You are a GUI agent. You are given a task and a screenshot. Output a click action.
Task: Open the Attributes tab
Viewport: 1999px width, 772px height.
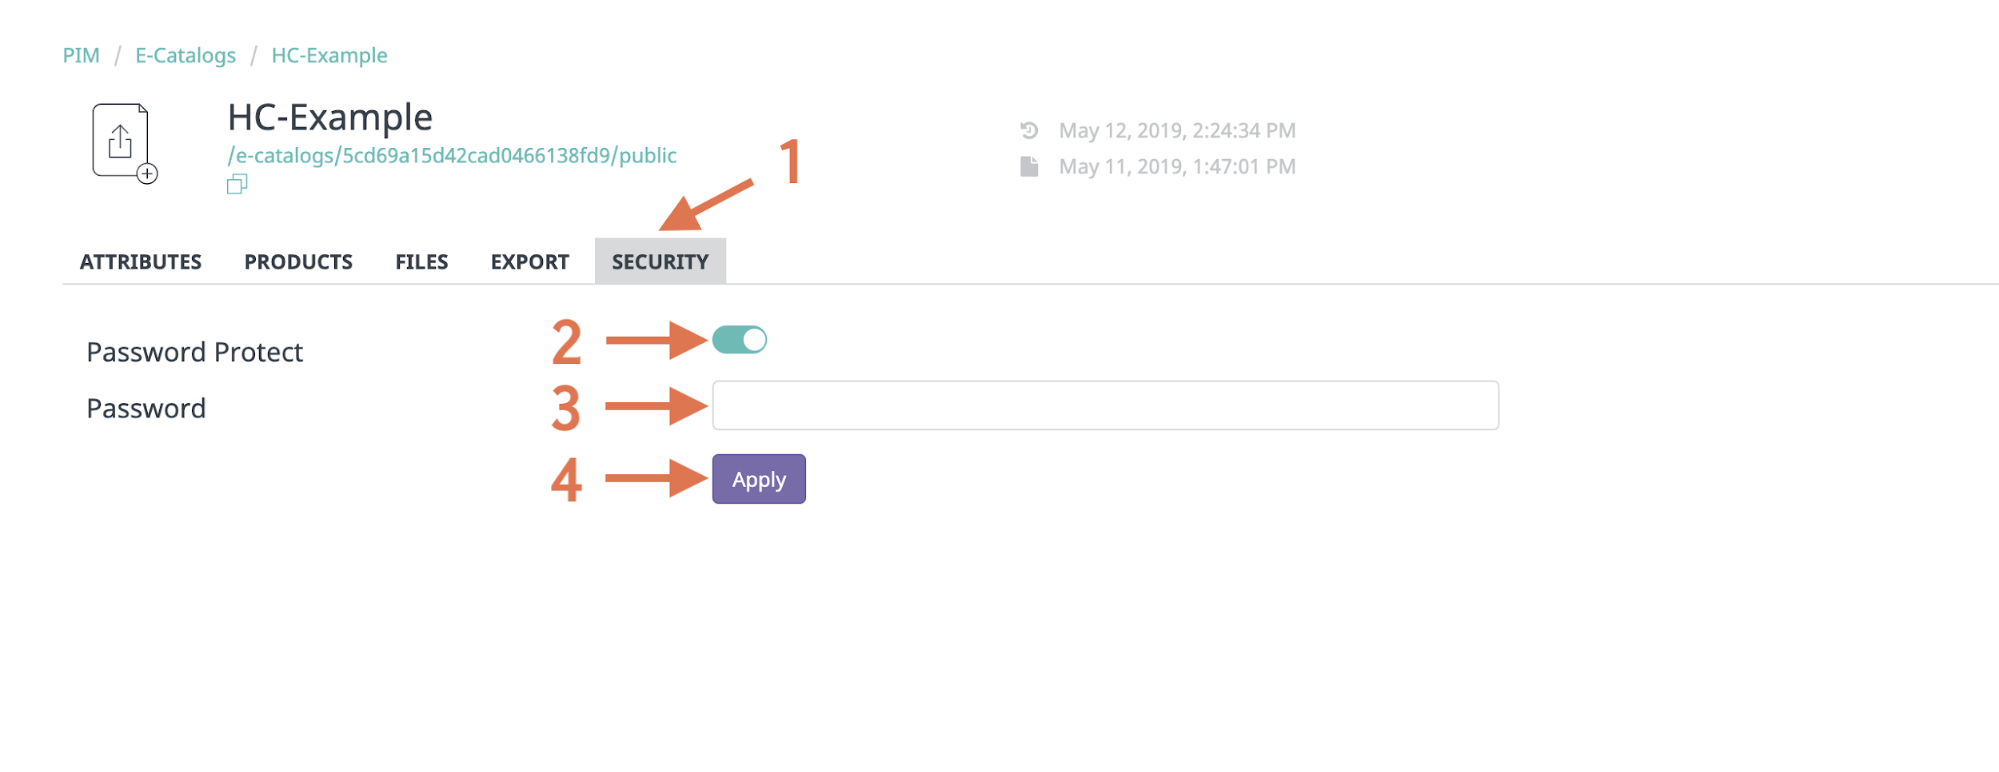141,262
